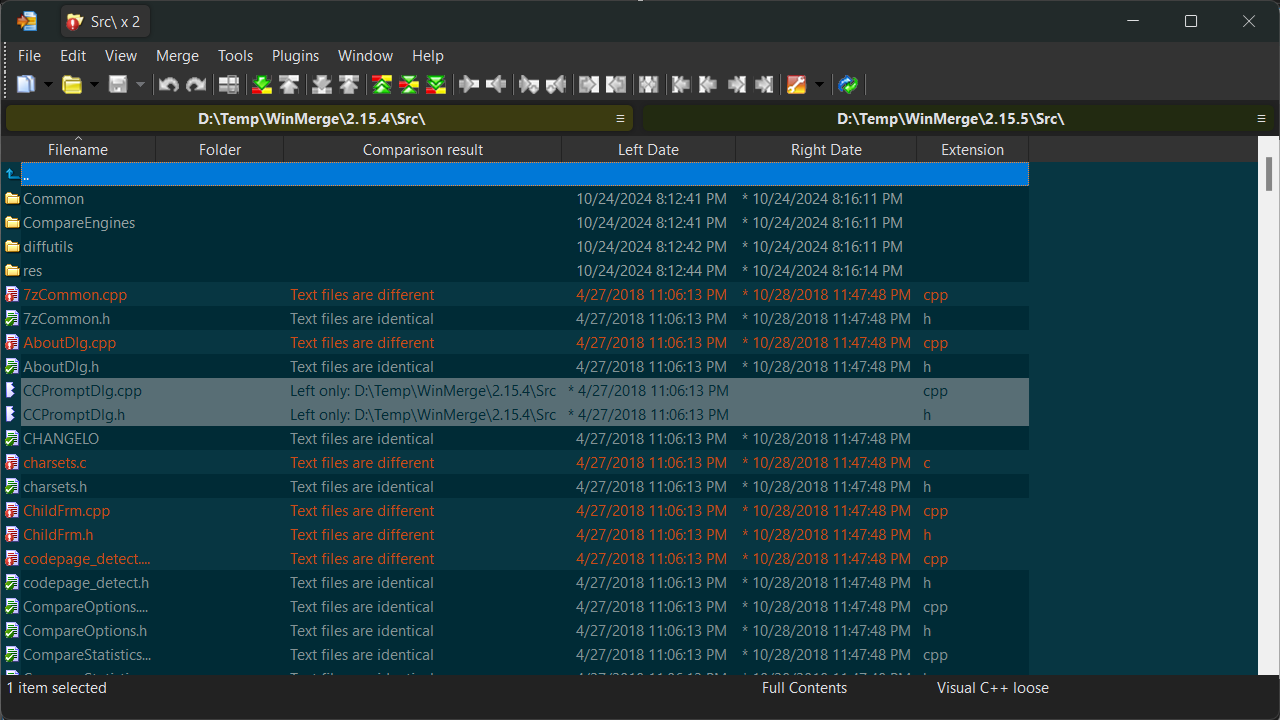Click the file icon beside CCPromptDlg.cpp

pyautogui.click(x=12, y=391)
